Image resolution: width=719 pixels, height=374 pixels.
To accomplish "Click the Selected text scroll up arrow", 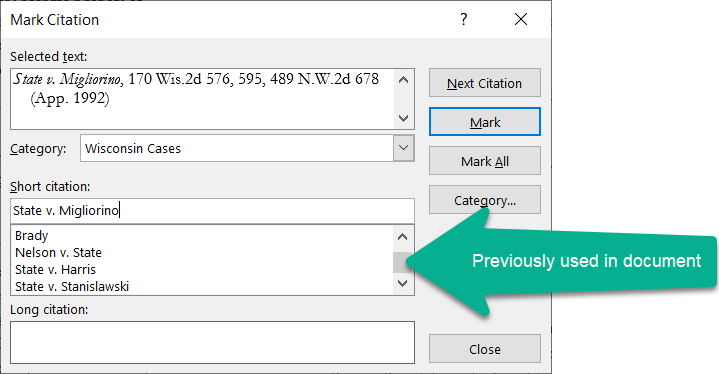I will click(404, 80).
